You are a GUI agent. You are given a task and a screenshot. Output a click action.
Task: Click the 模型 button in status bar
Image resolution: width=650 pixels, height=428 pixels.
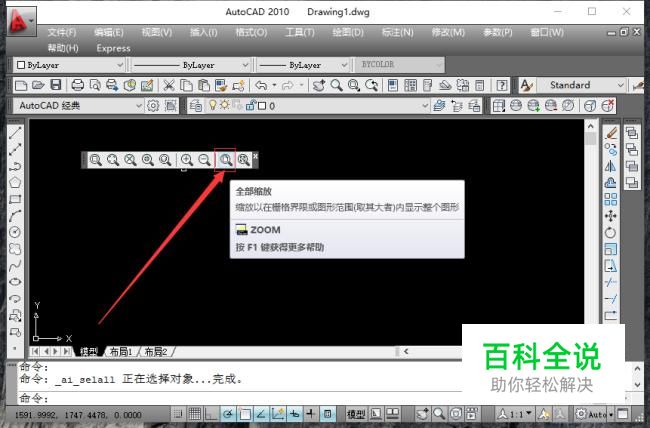356,413
